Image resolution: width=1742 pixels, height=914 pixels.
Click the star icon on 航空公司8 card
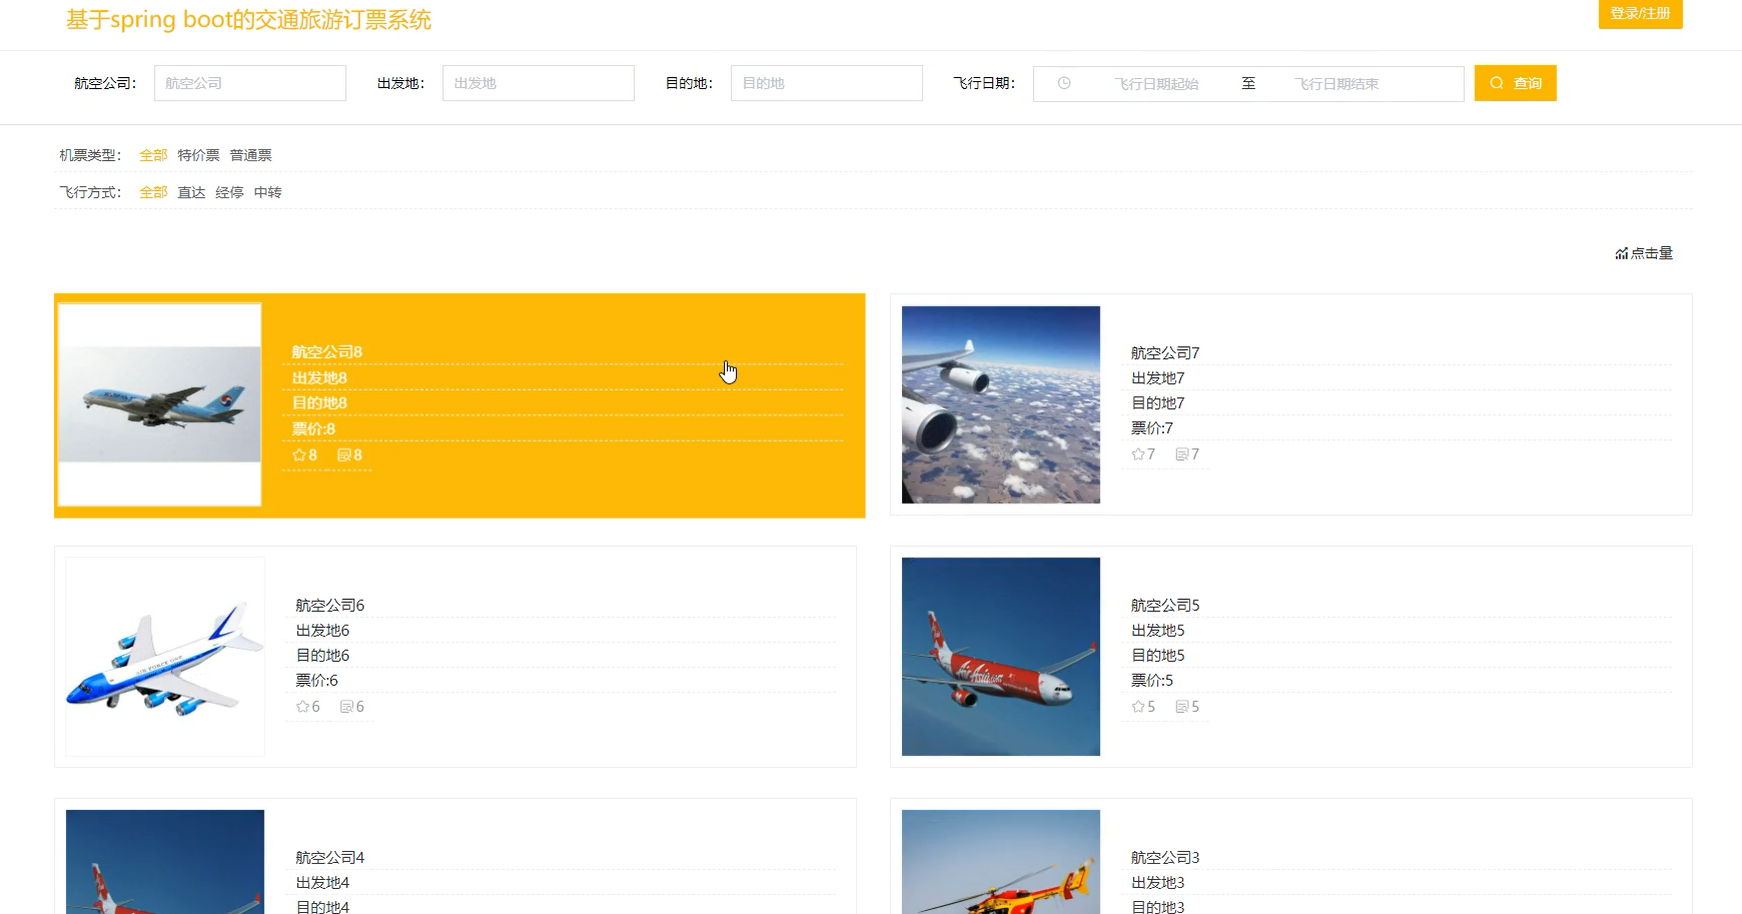click(x=299, y=455)
